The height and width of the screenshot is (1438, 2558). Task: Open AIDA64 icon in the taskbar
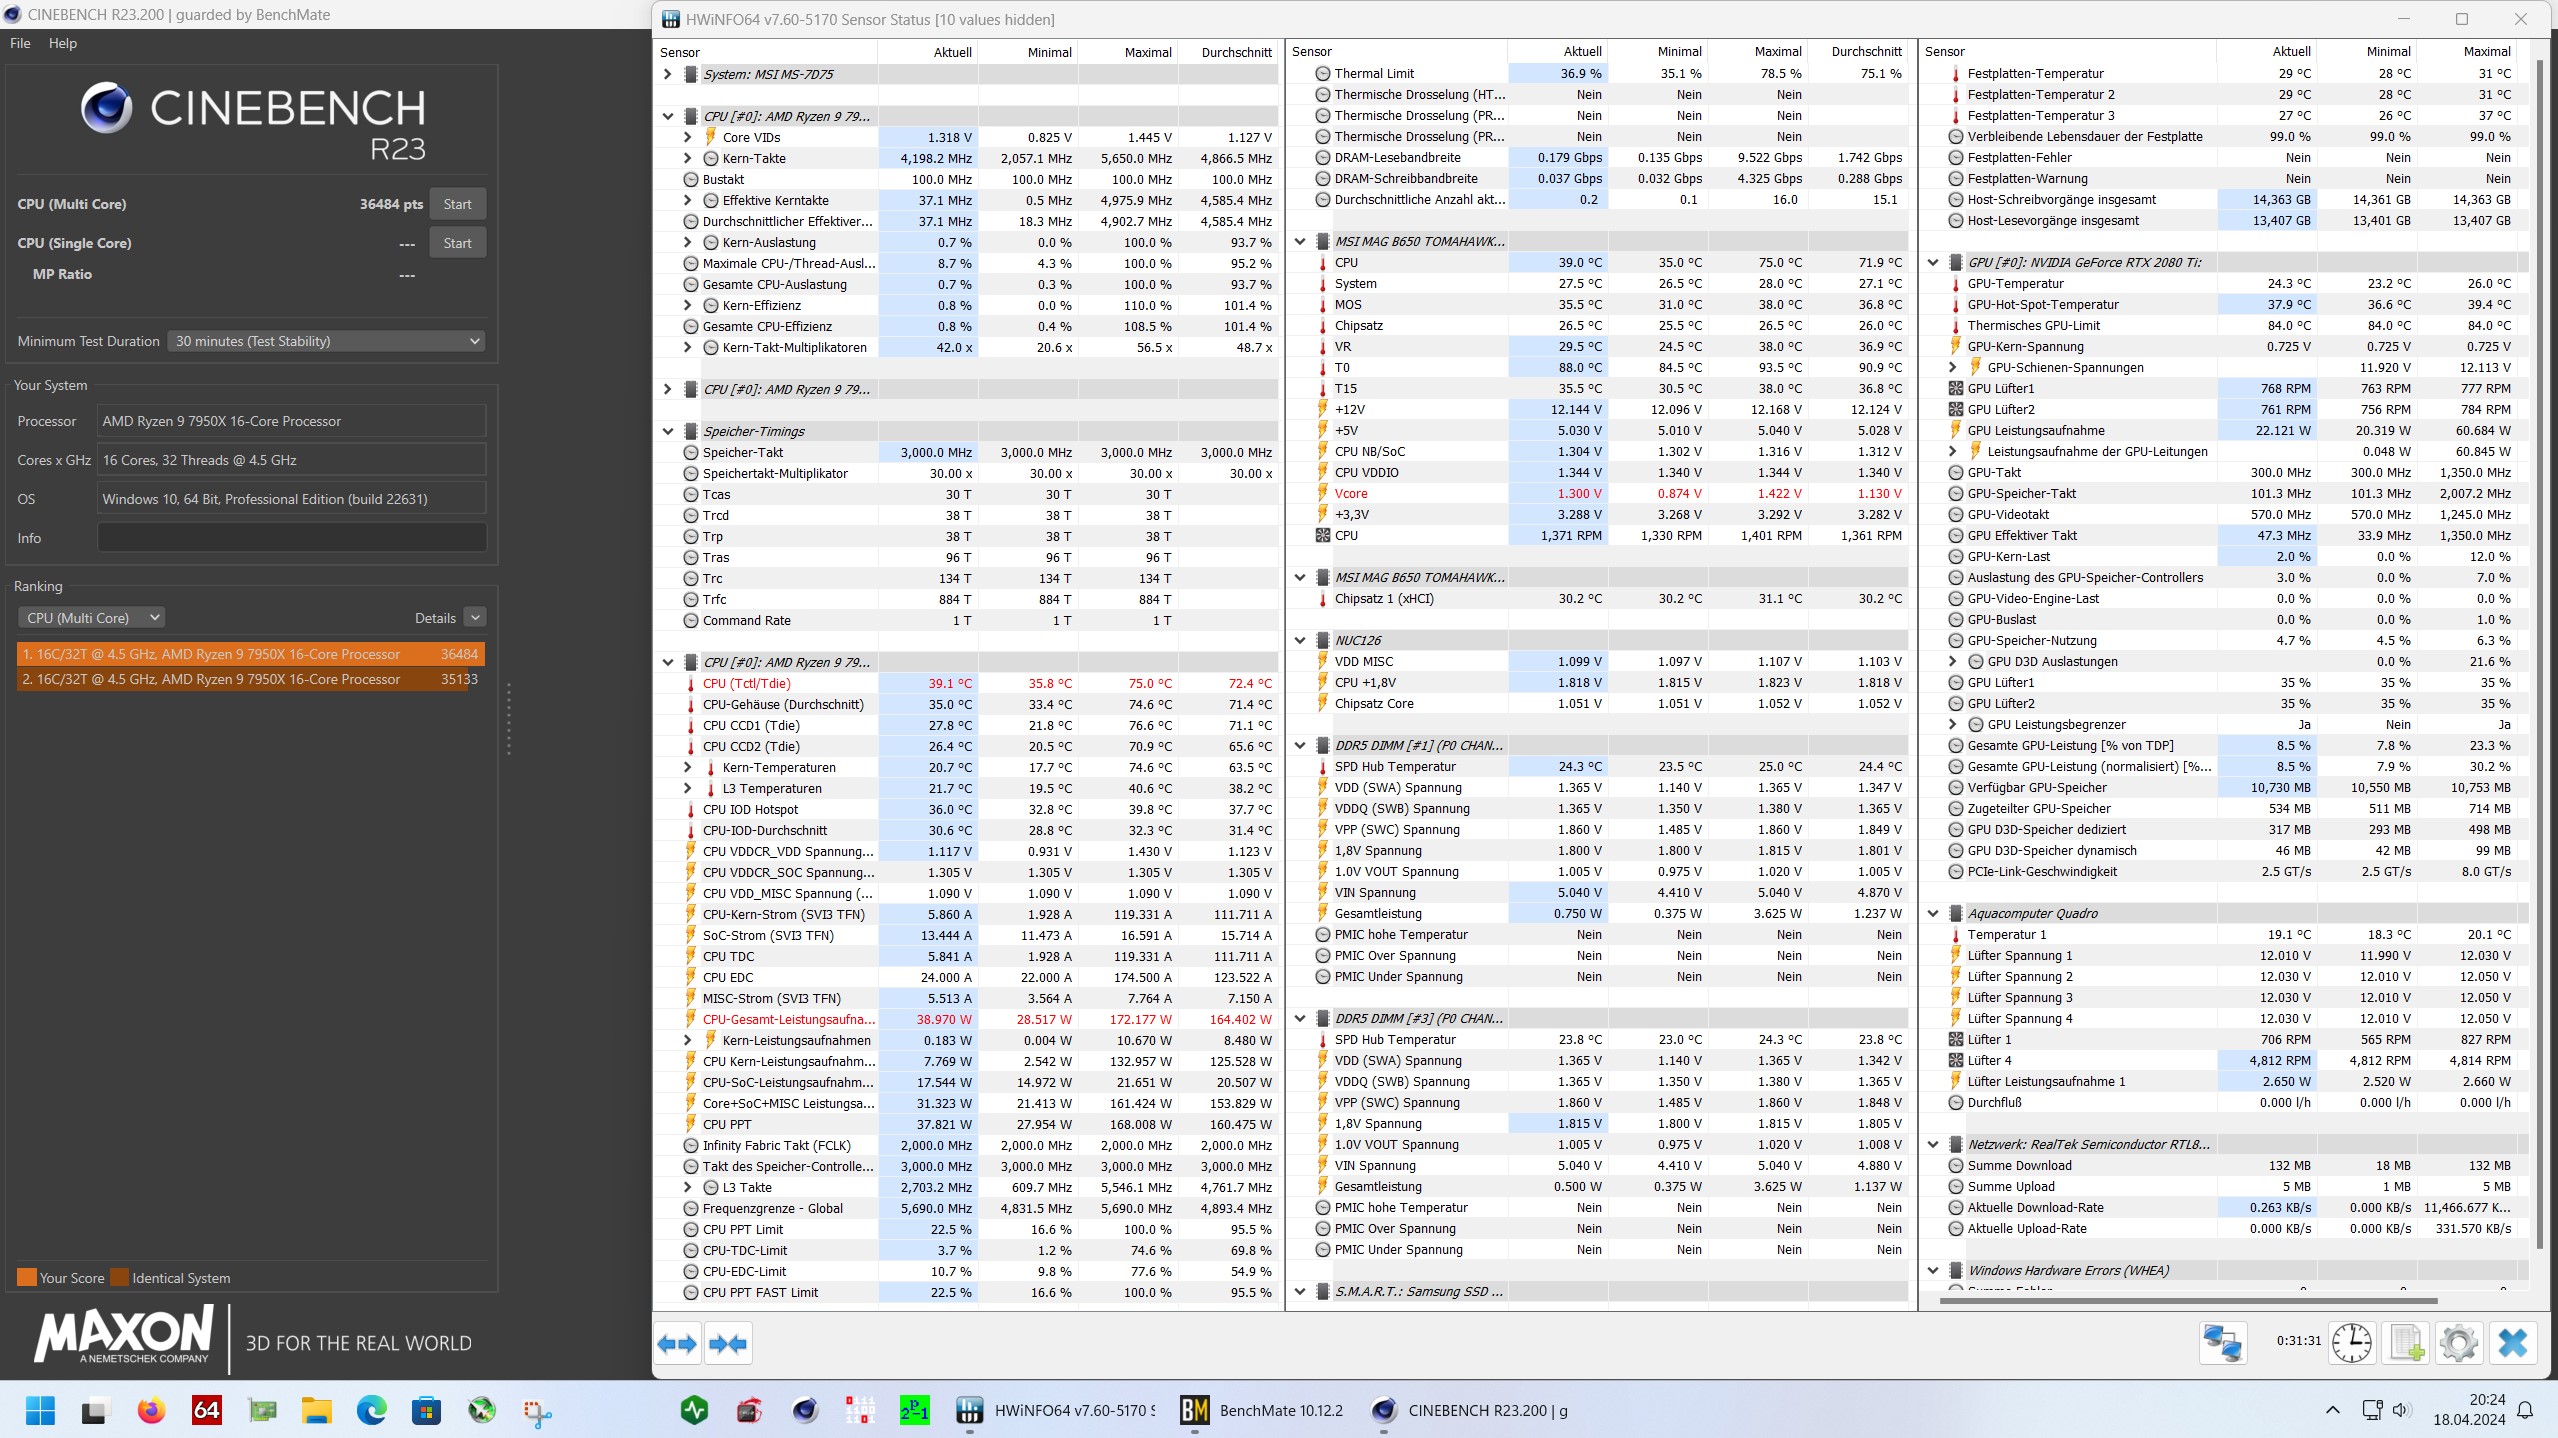(x=206, y=1410)
